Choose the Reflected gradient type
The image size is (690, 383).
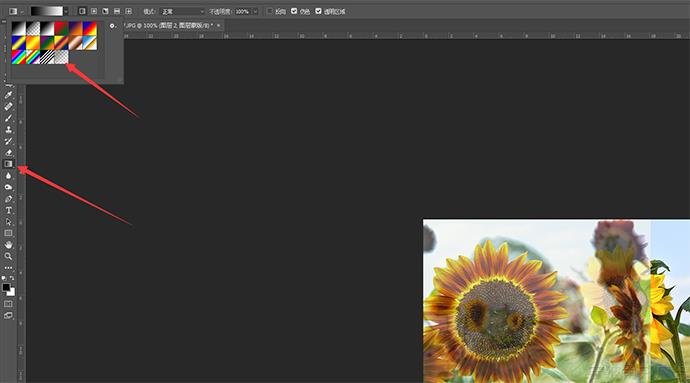click(x=117, y=11)
